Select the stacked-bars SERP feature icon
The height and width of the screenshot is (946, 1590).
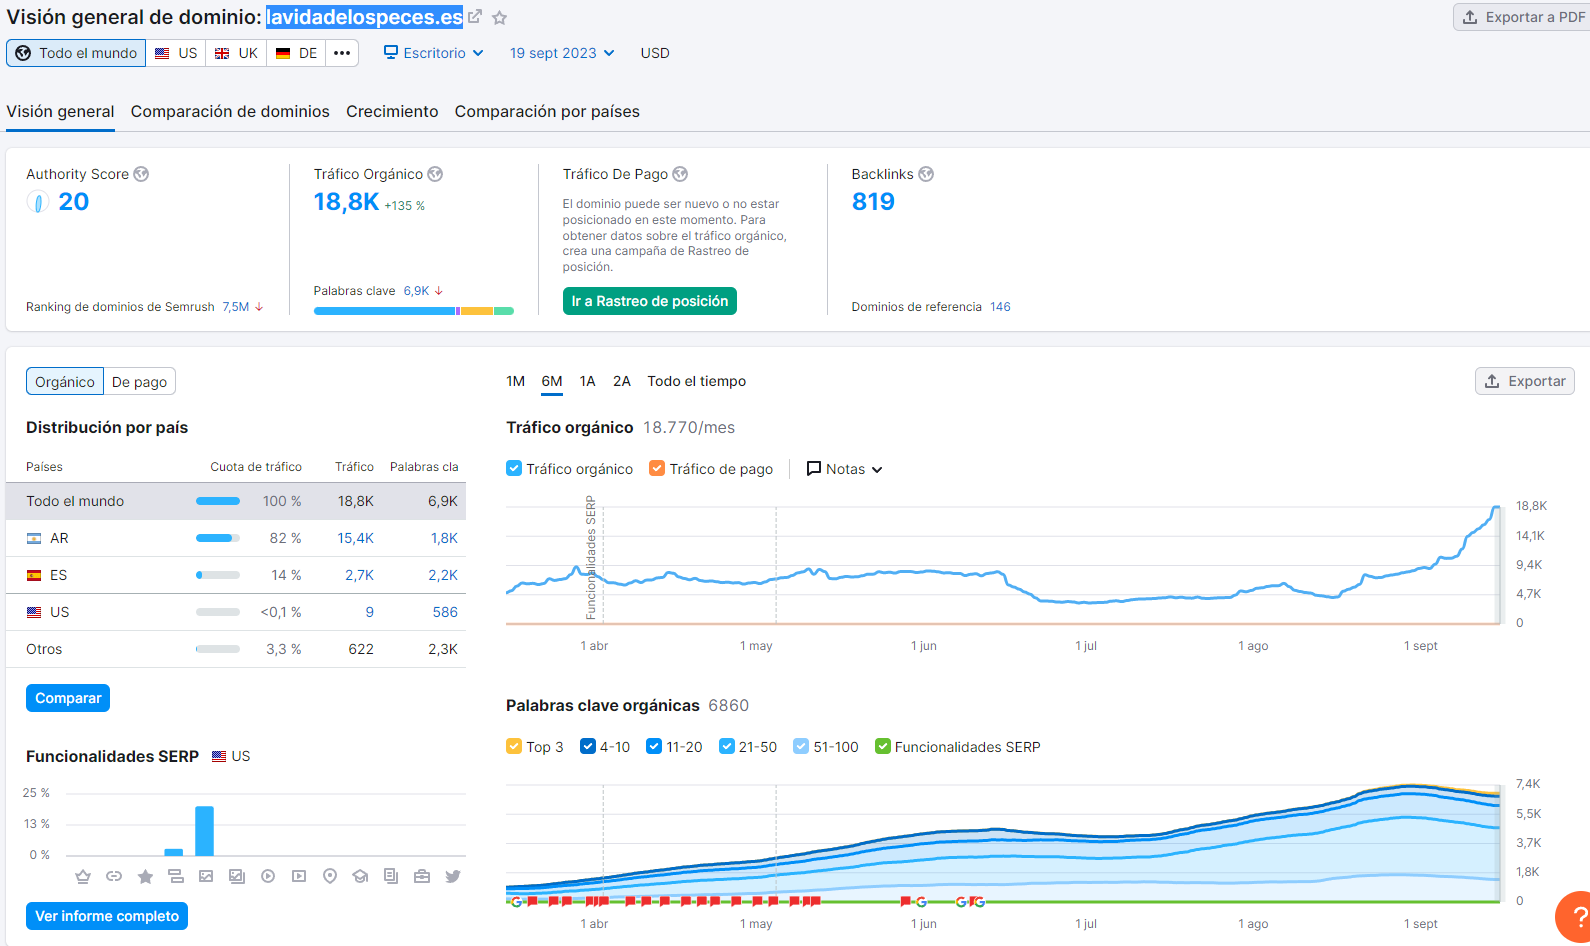(176, 876)
